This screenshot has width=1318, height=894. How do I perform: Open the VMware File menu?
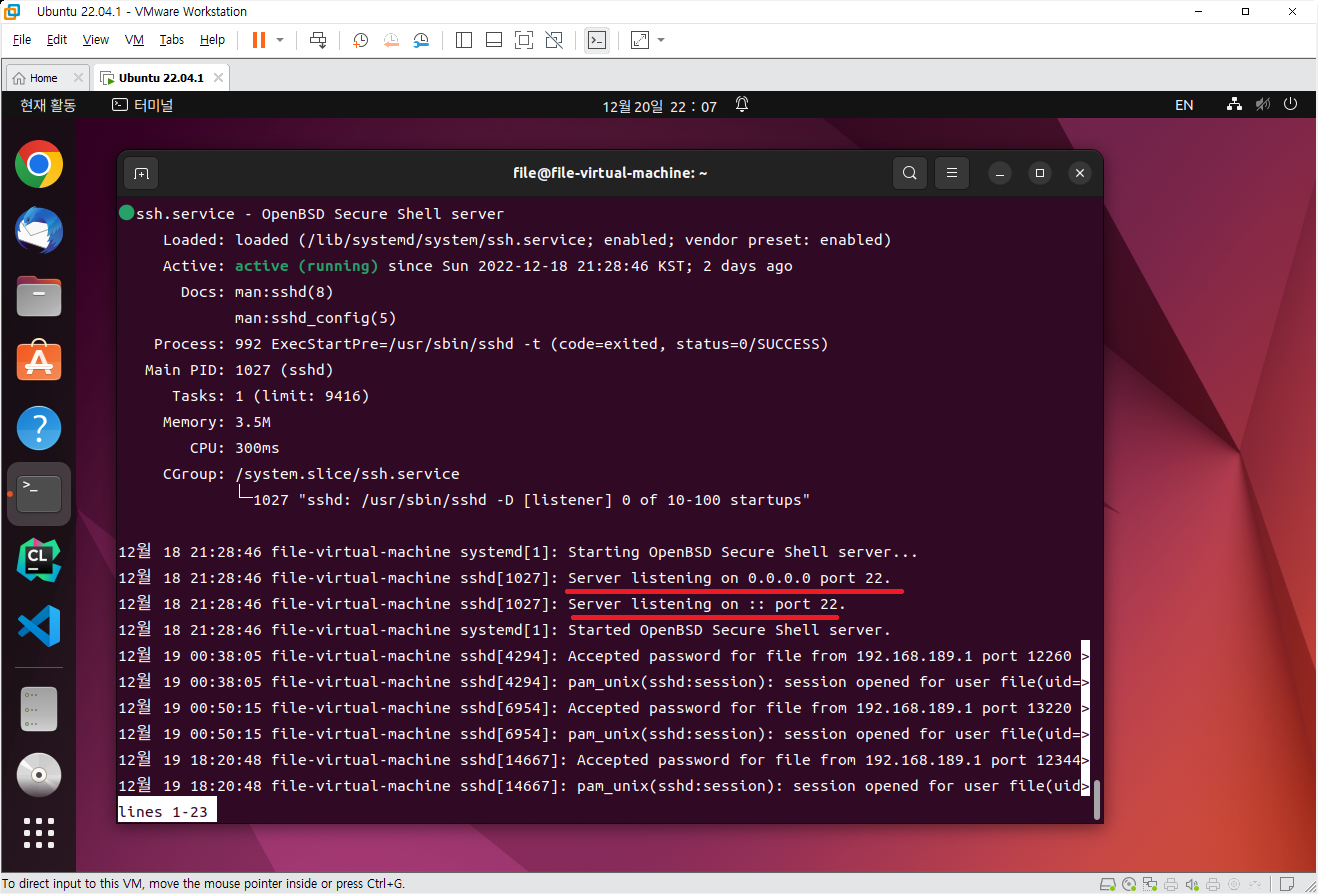tap(22, 40)
